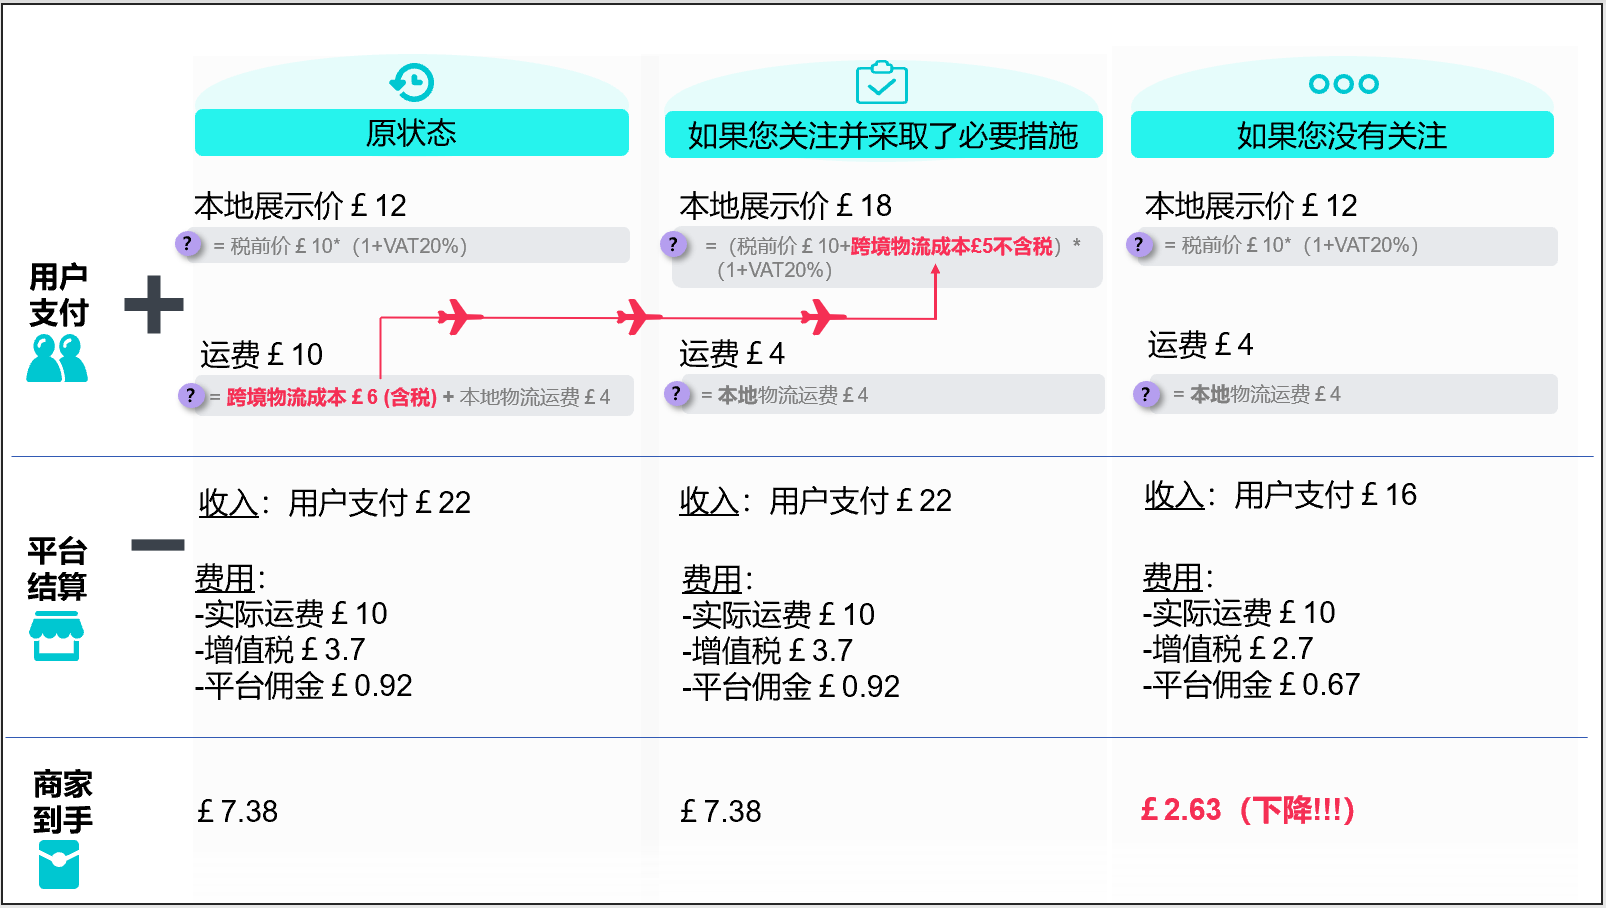Image resolution: width=1606 pixels, height=908 pixels.
Task: Click underlined 费用 in the 原状态 column
Action: click(225, 578)
